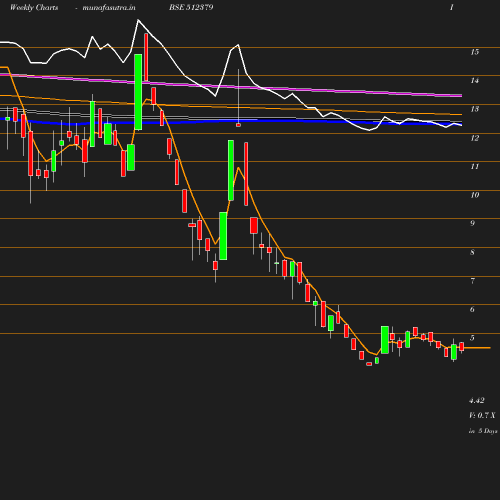Screen dimensions: 500x500
Task: Select the volume text 'V: 0.7 X'
Action: click(x=482, y=415)
